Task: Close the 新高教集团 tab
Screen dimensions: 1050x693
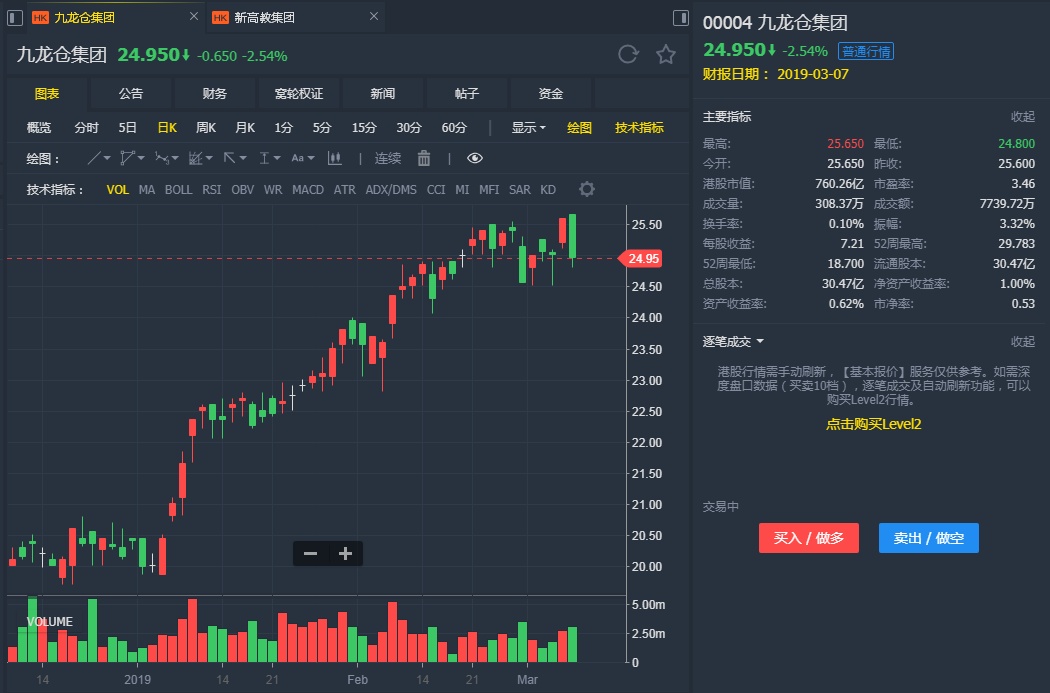Action: [374, 16]
